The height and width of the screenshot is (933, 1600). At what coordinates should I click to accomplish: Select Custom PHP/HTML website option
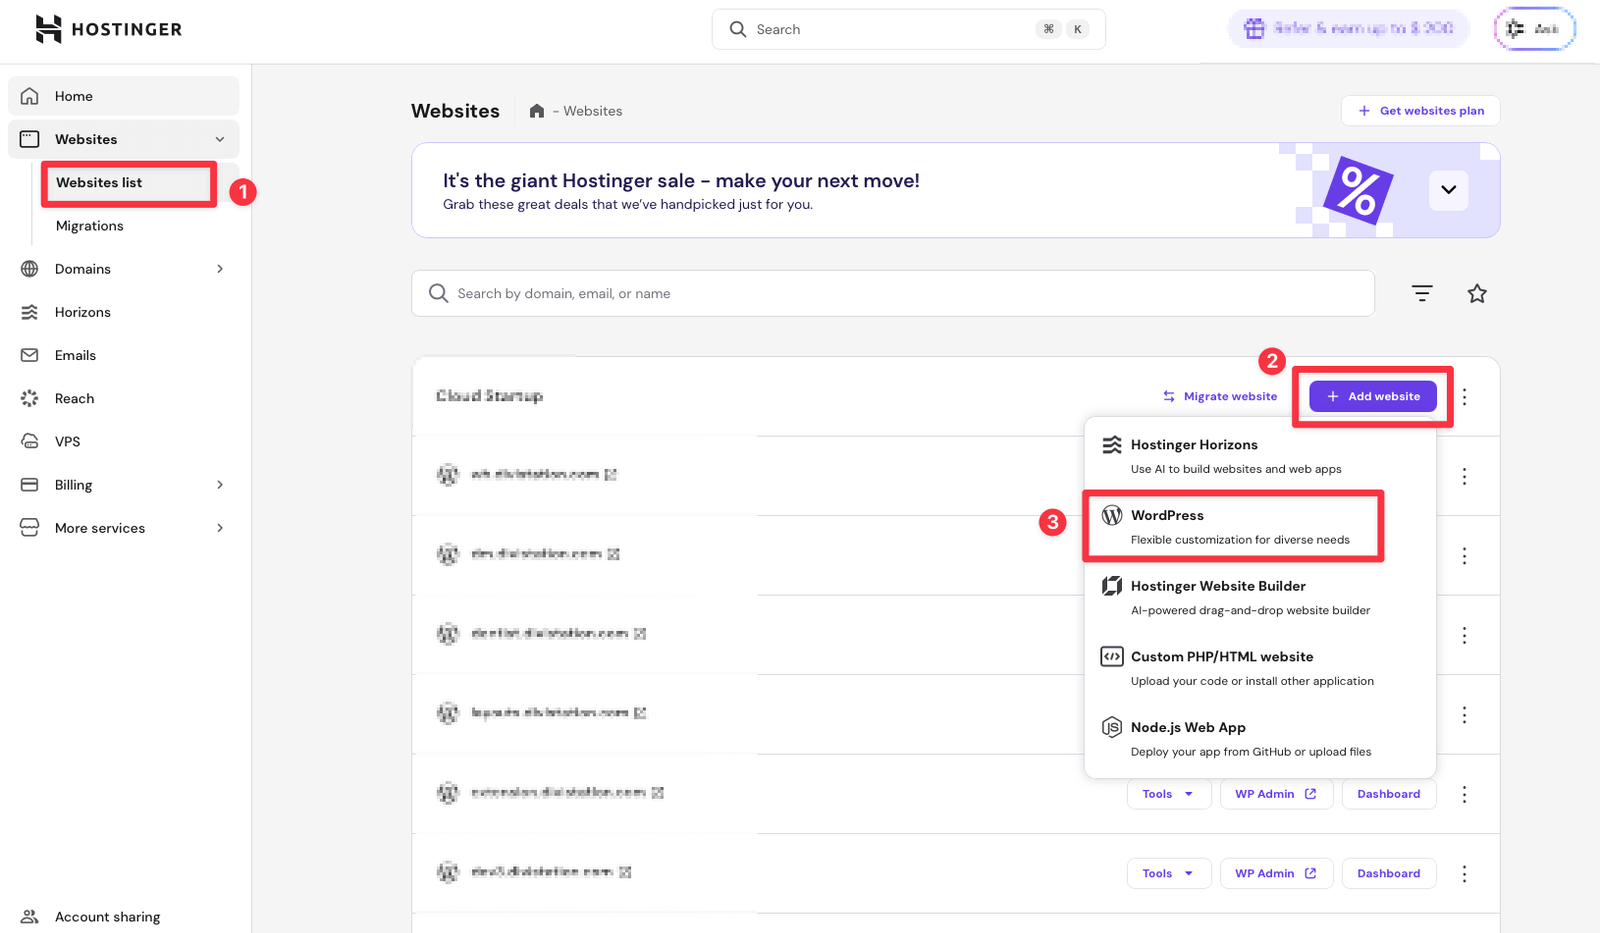pos(1250,668)
